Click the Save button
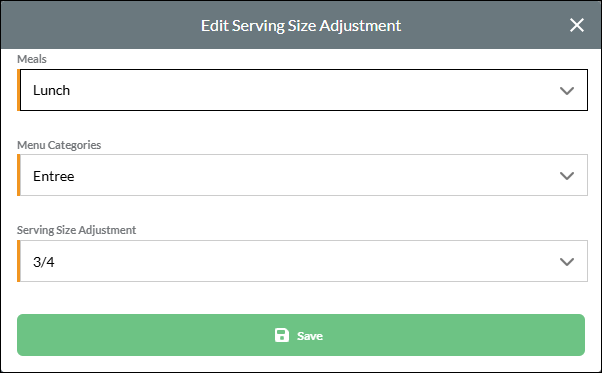This screenshot has height=373, width=602. point(301,335)
